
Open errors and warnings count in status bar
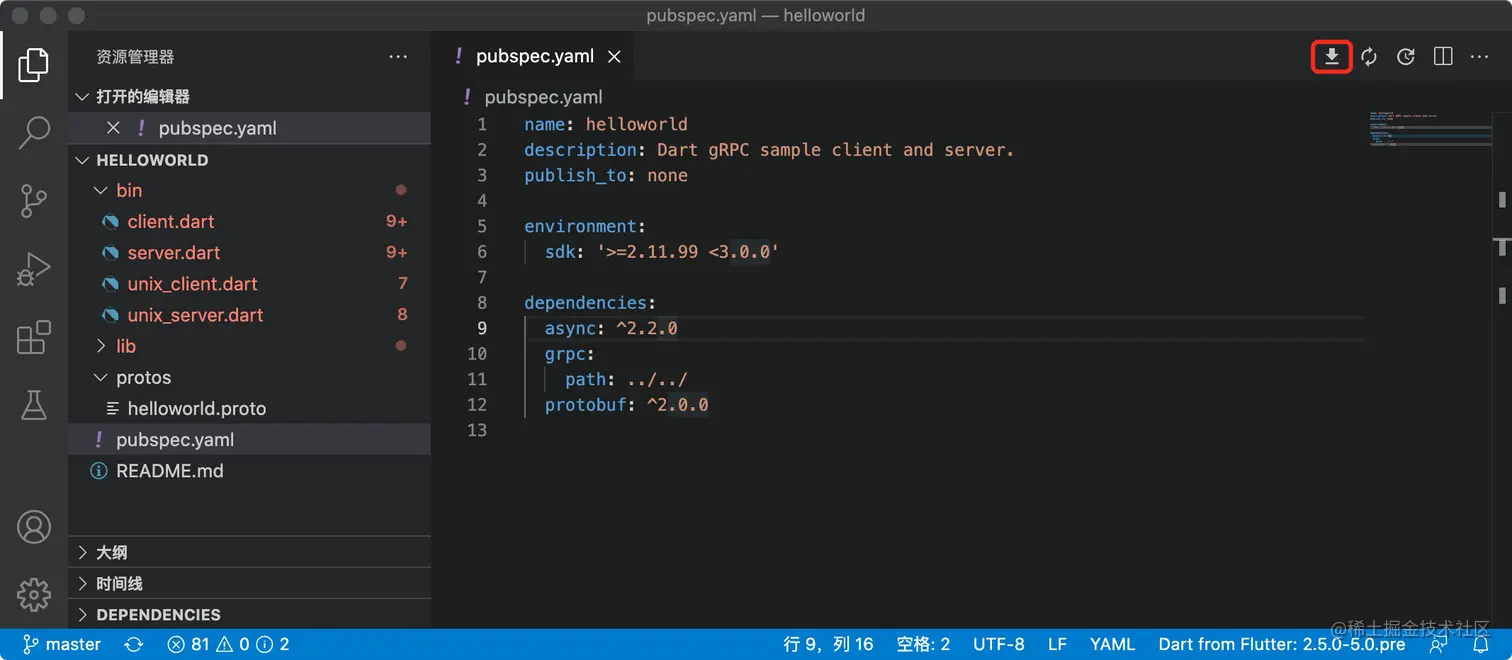click(229, 645)
